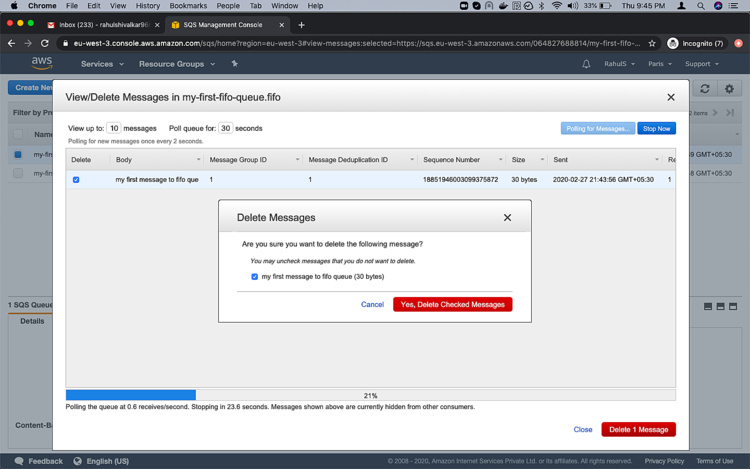Click Yes, Delete Checked Messages button
Screen dimensions: 750x469
(x=452, y=304)
